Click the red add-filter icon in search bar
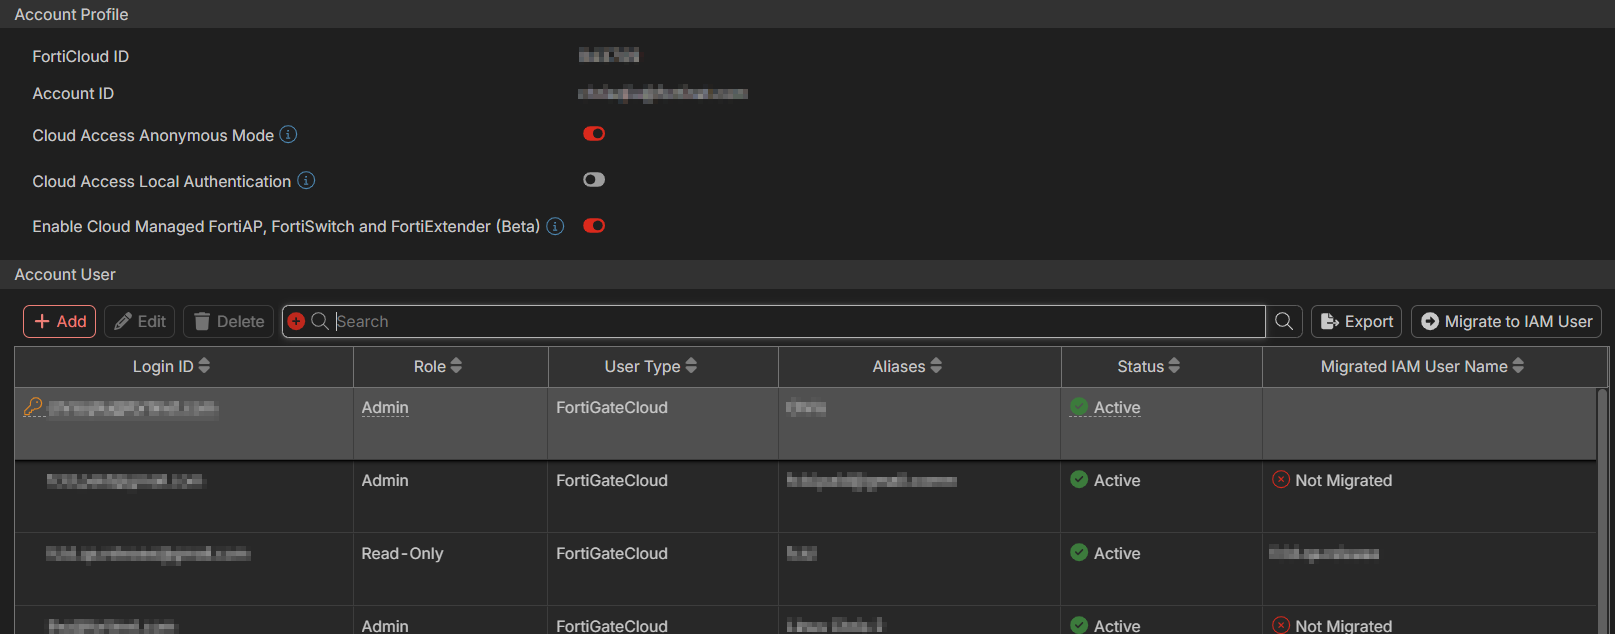This screenshot has height=634, width=1615. pyautogui.click(x=296, y=321)
